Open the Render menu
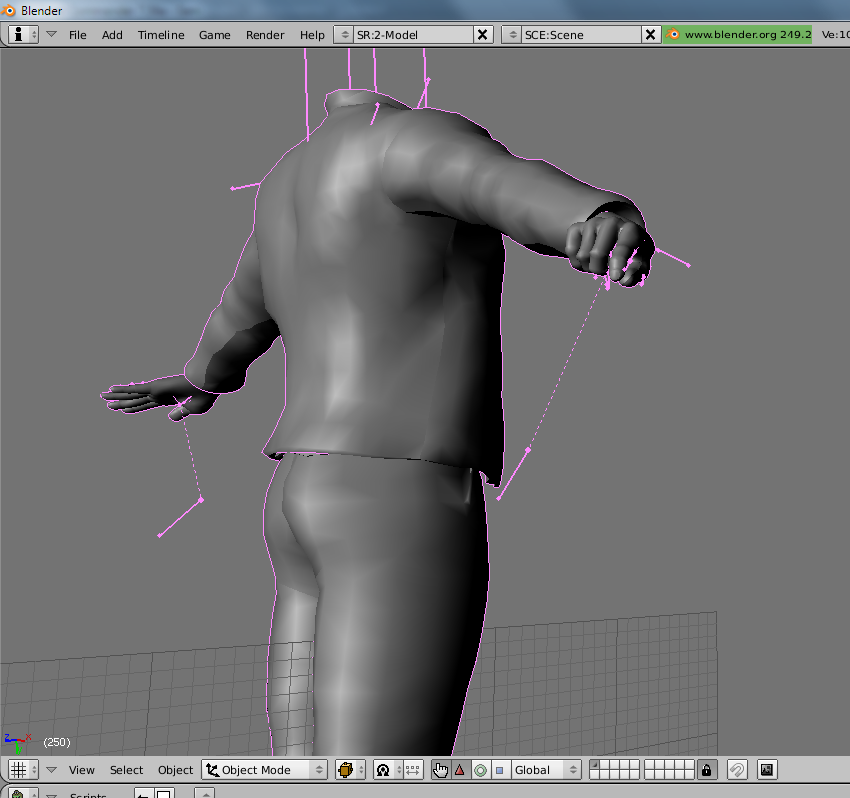The width and height of the screenshot is (850, 798). pyautogui.click(x=265, y=34)
